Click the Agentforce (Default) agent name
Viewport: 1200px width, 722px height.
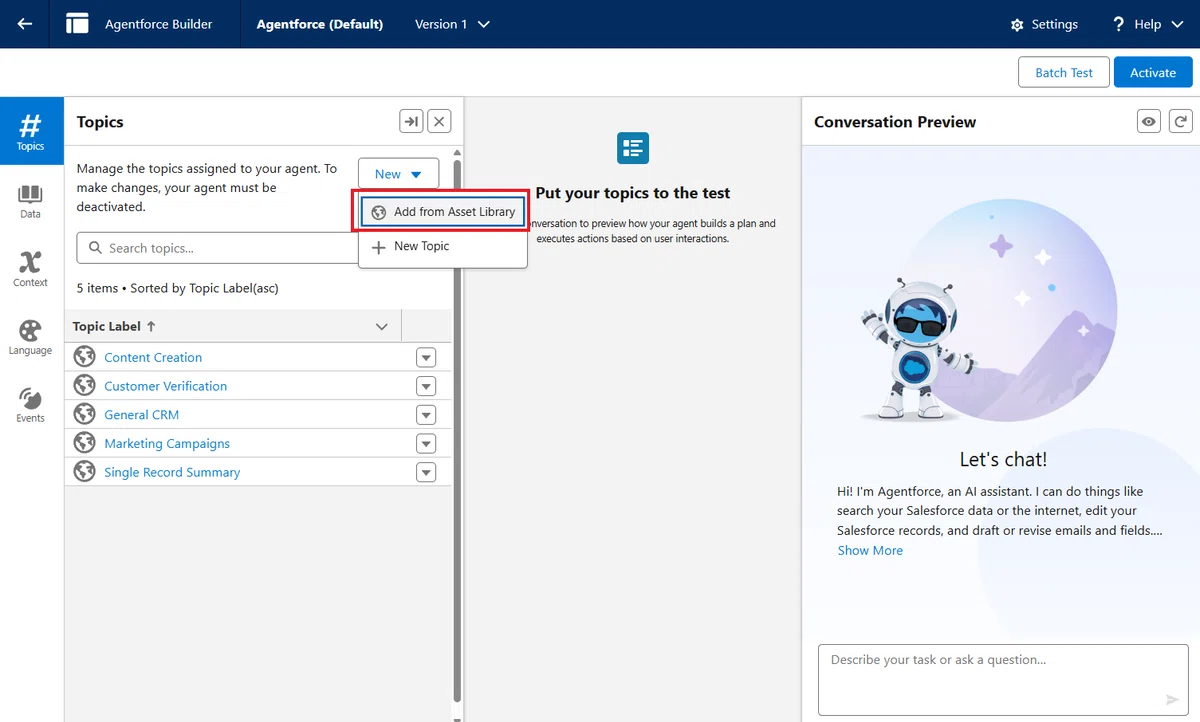click(x=320, y=24)
